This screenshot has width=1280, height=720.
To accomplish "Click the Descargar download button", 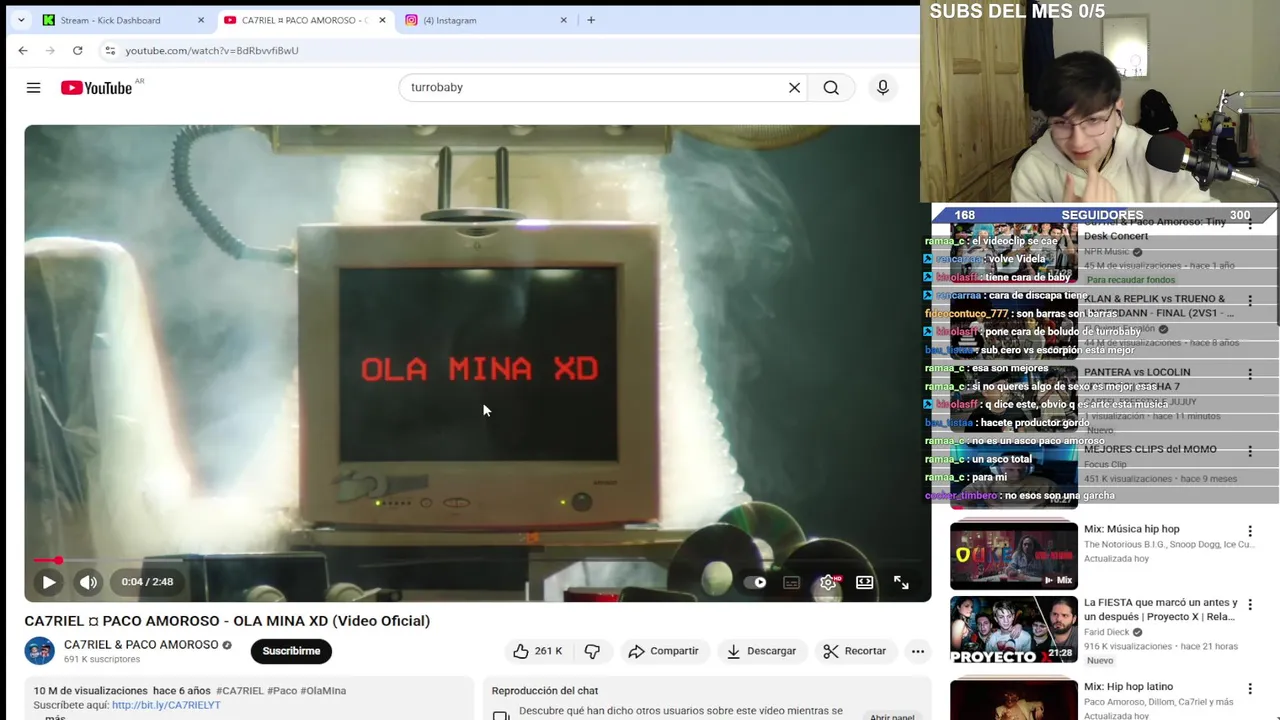I will 761,651.
